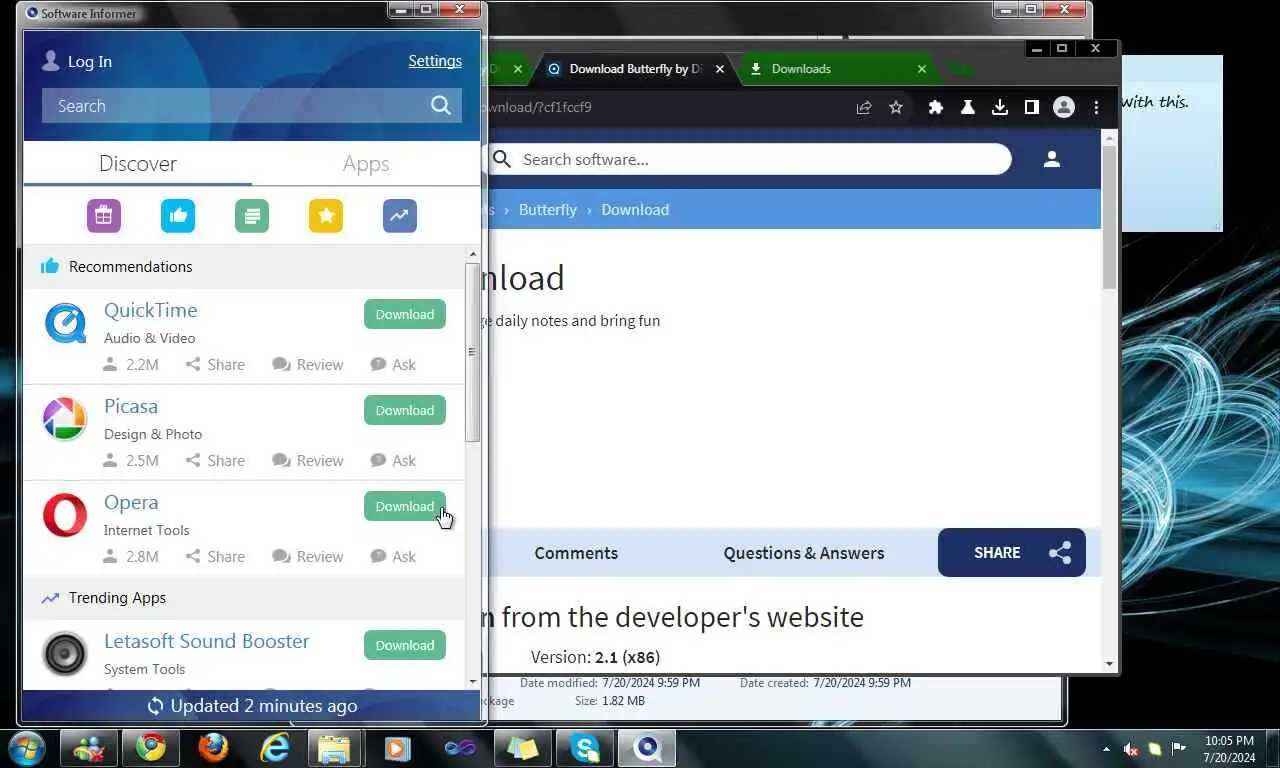Click Review under Picasa

point(308,461)
